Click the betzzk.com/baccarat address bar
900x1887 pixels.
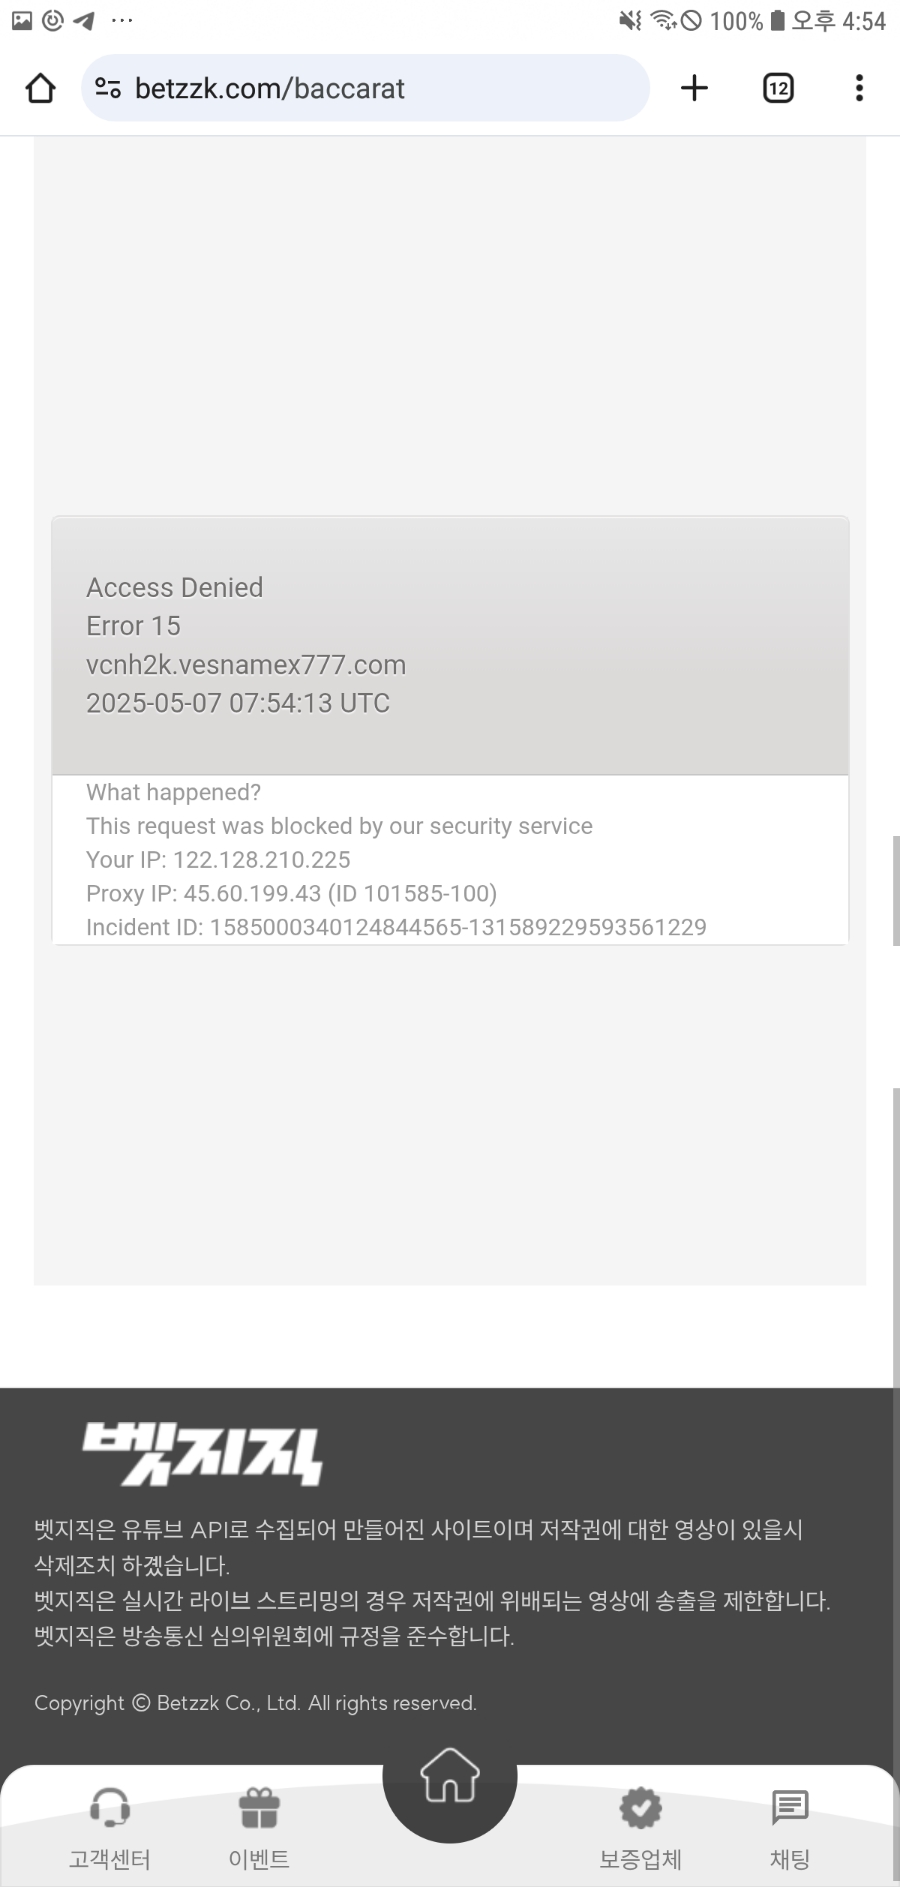[366, 88]
